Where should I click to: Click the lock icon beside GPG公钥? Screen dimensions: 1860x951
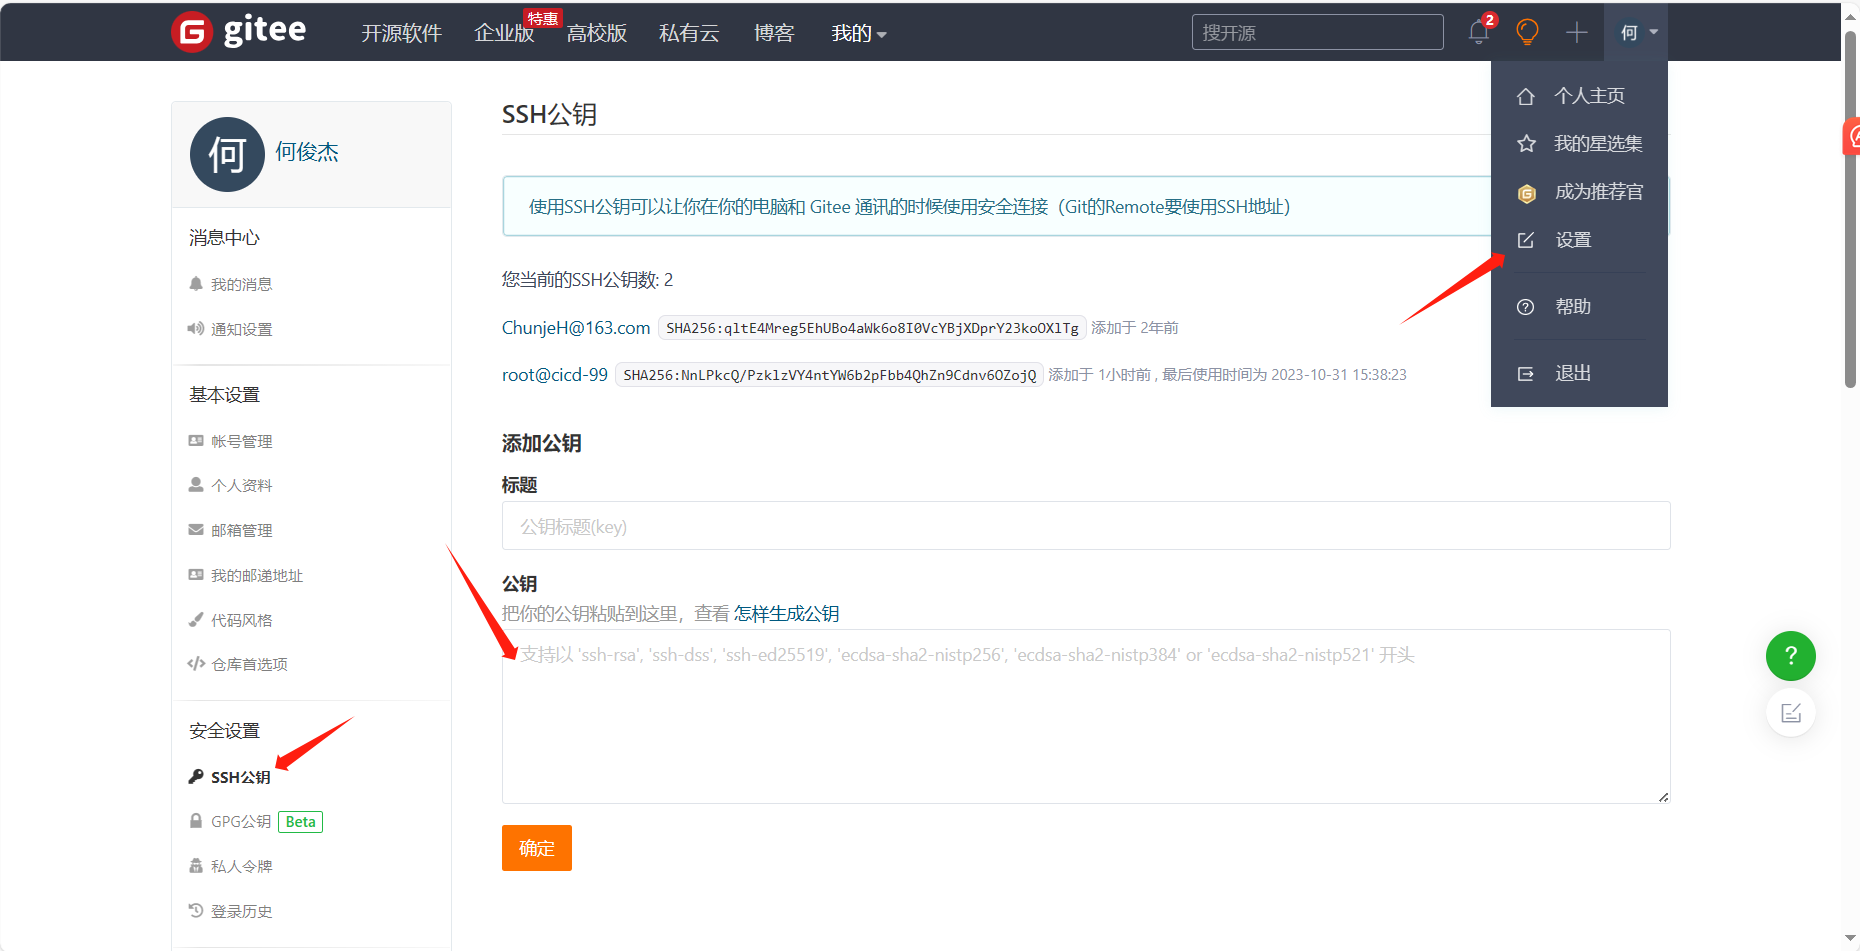(196, 821)
